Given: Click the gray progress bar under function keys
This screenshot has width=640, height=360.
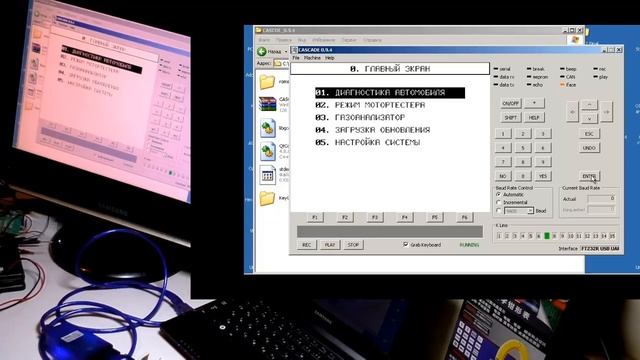Looking at the screenshot, I should point(390,231).
